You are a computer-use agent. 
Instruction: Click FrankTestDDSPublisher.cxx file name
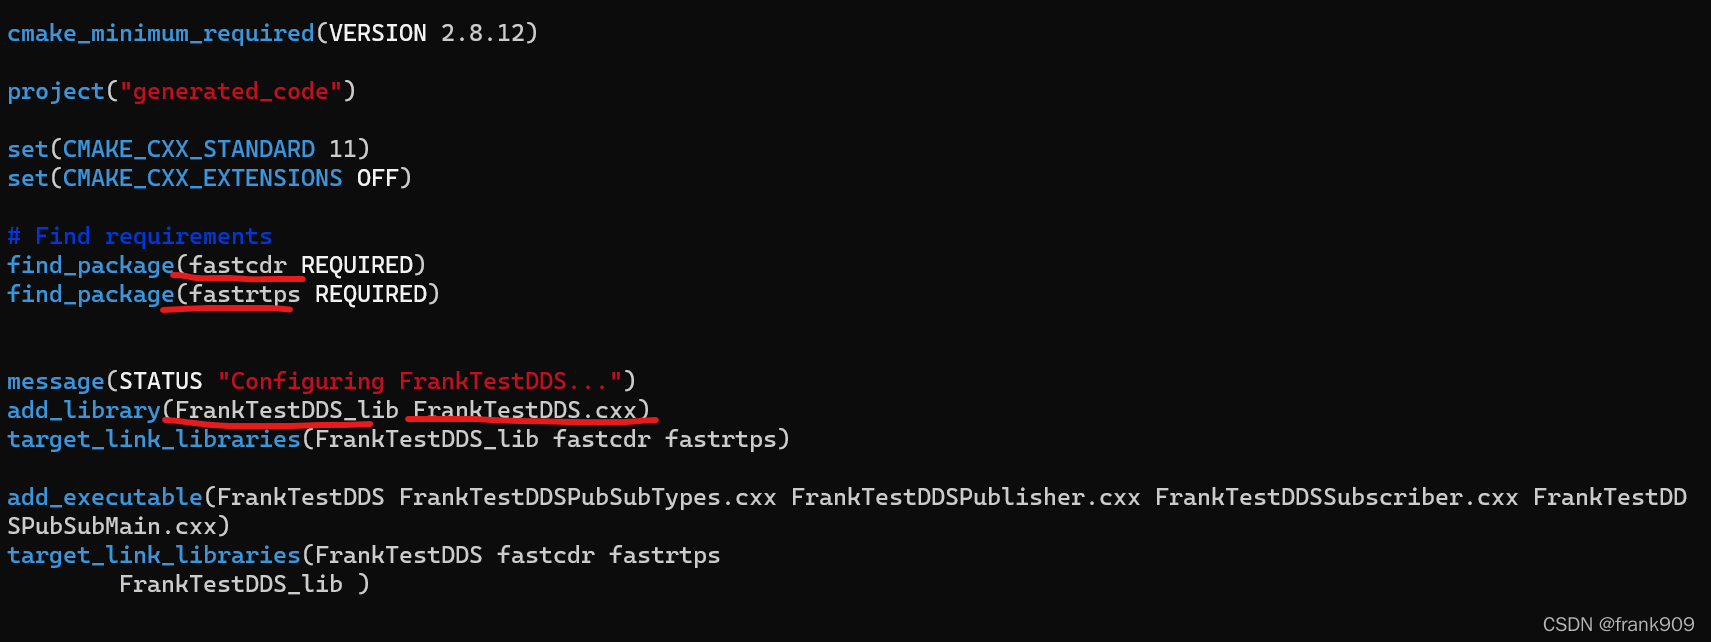965,497
